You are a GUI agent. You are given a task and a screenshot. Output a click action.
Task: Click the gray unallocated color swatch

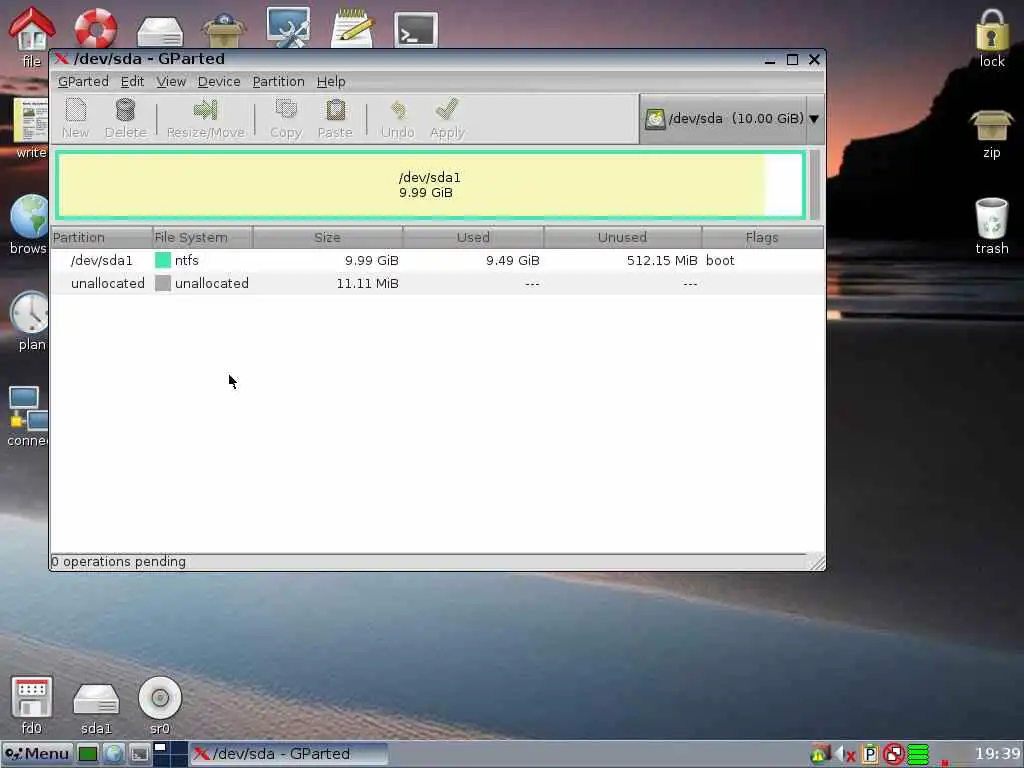[163, 283]
